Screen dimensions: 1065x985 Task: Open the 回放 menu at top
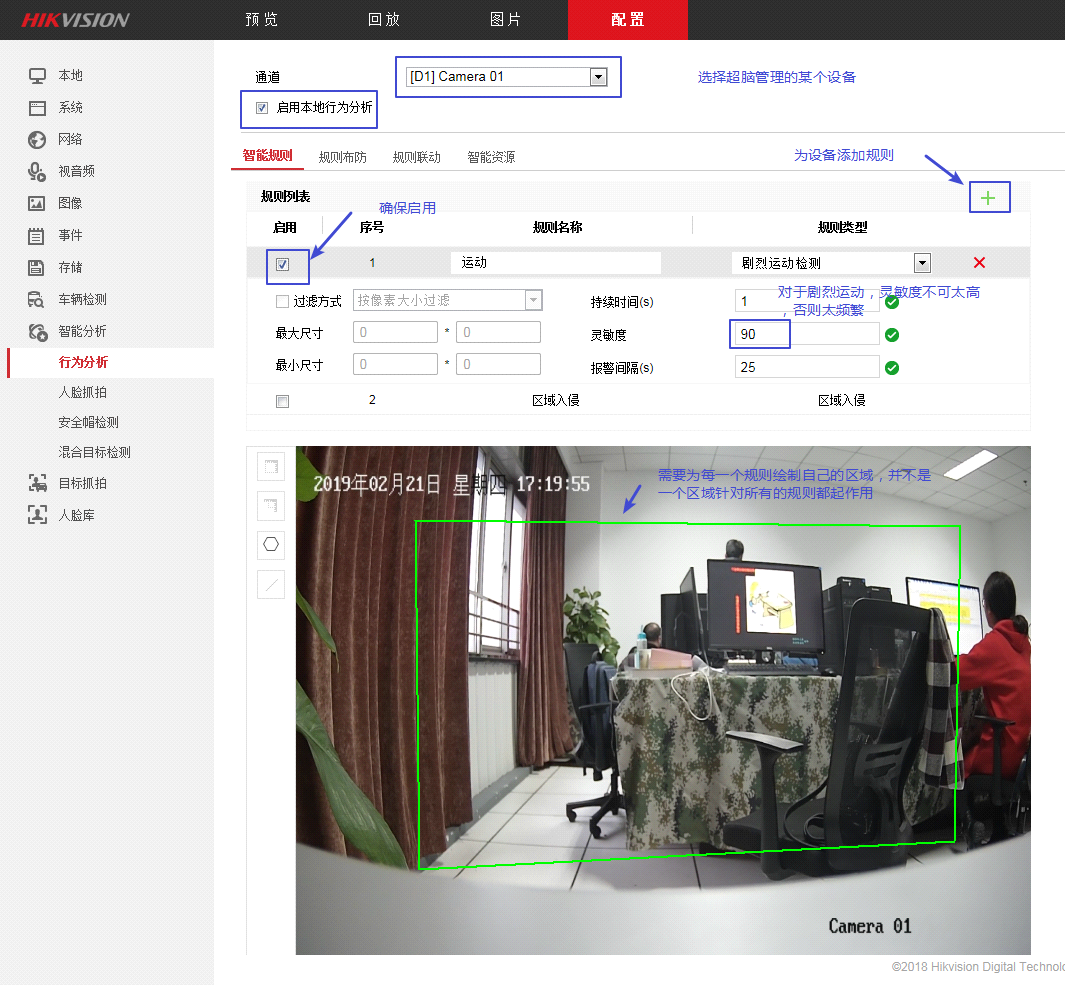383,20
